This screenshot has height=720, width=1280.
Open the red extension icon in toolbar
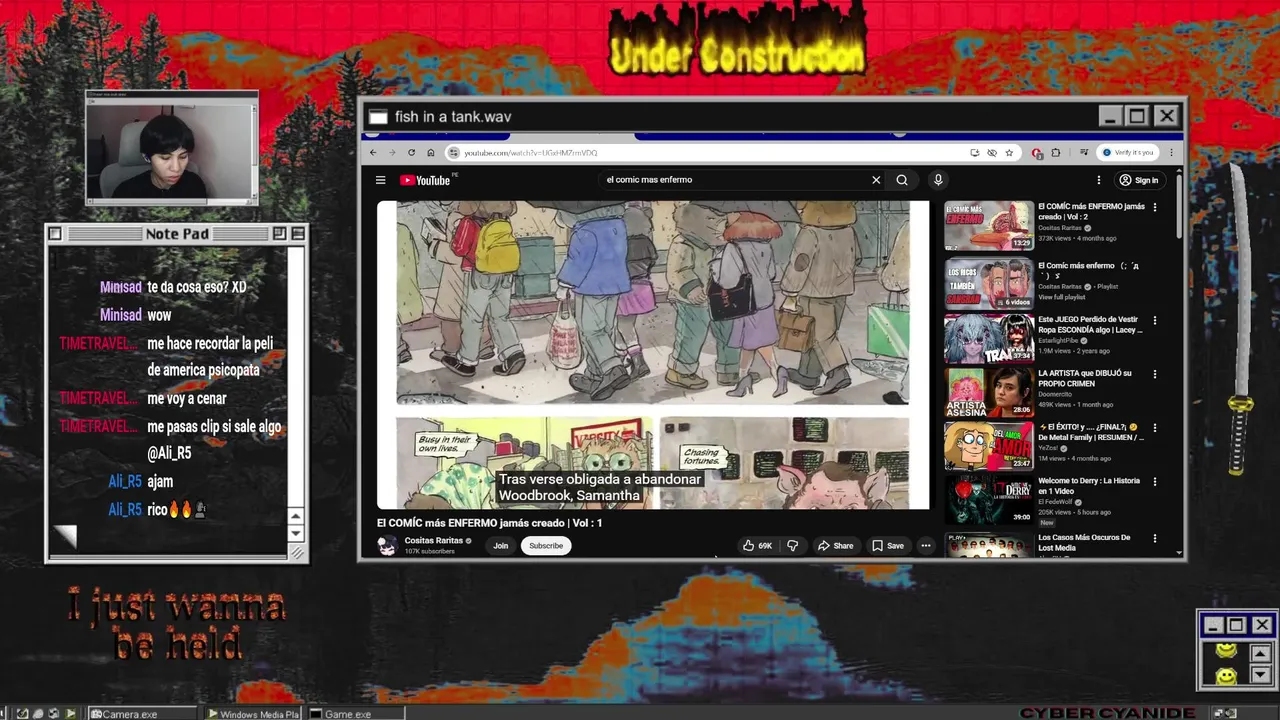point(1037,153)
